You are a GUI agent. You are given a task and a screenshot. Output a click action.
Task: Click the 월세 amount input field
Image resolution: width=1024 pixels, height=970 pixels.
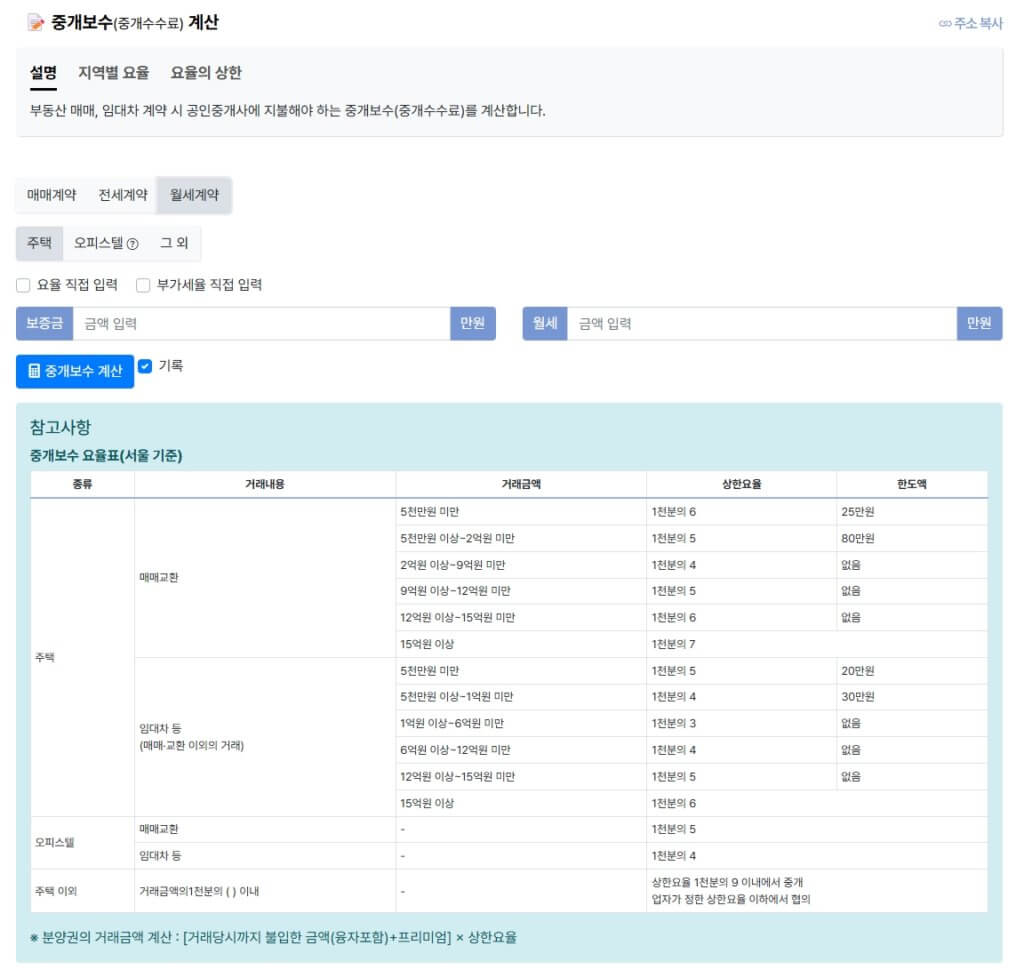tap(760, 323)
